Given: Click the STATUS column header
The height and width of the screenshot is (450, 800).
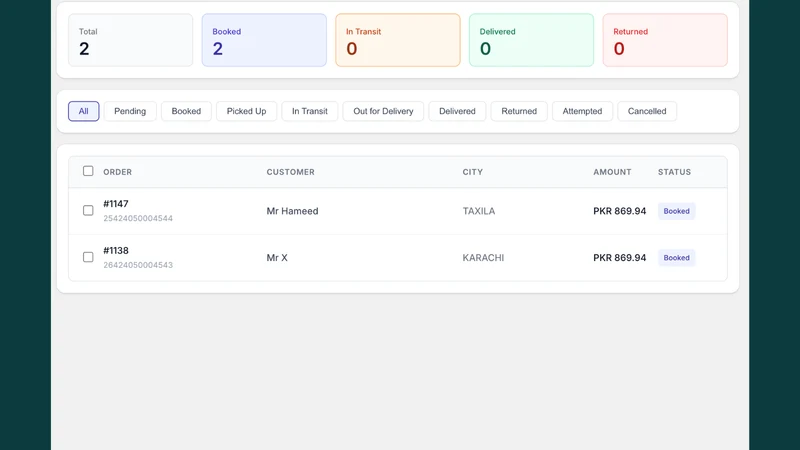Looking at the screenshot, I should coord(674,172).
